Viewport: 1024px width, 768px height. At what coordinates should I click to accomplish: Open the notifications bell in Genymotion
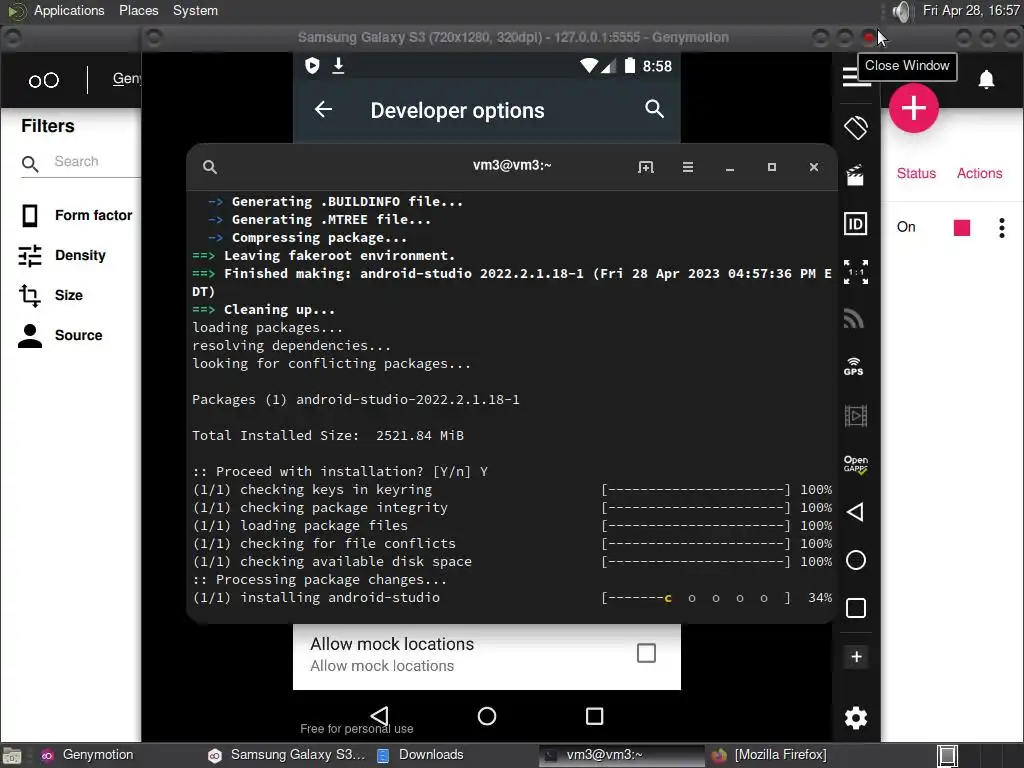(x=986, y=80)
